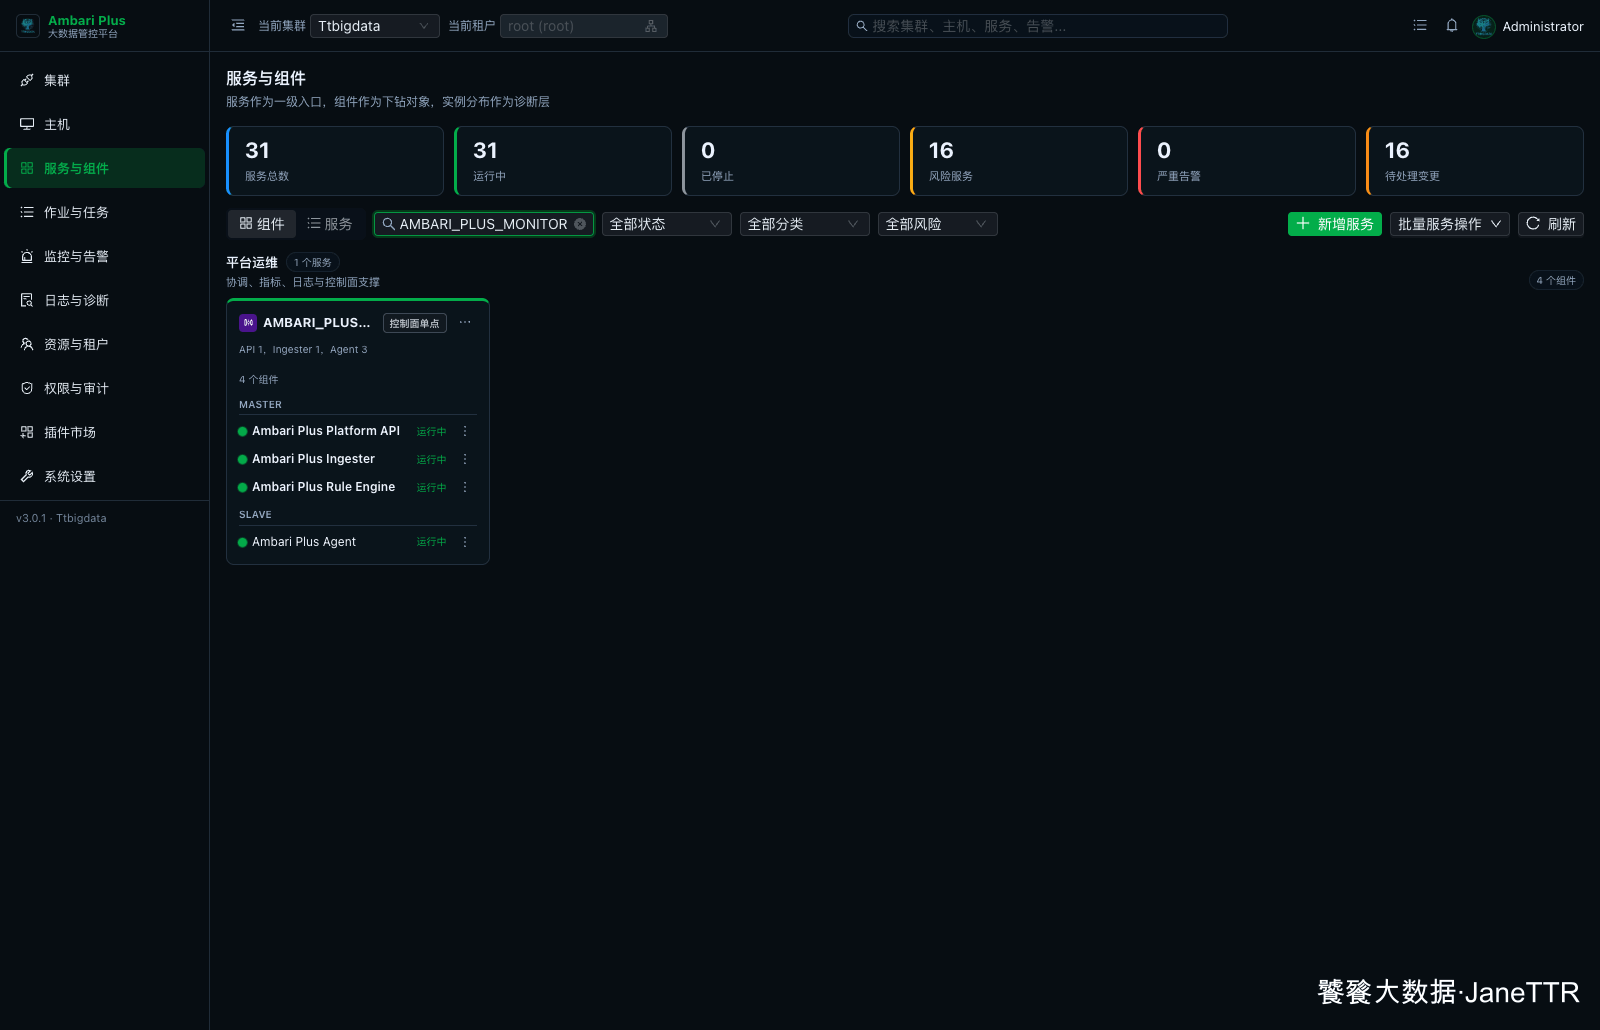The width and height of the screenshot is (1600, 1030).
Task: Click the 严重告警 stat card
Action: [x=1247, y=161]
